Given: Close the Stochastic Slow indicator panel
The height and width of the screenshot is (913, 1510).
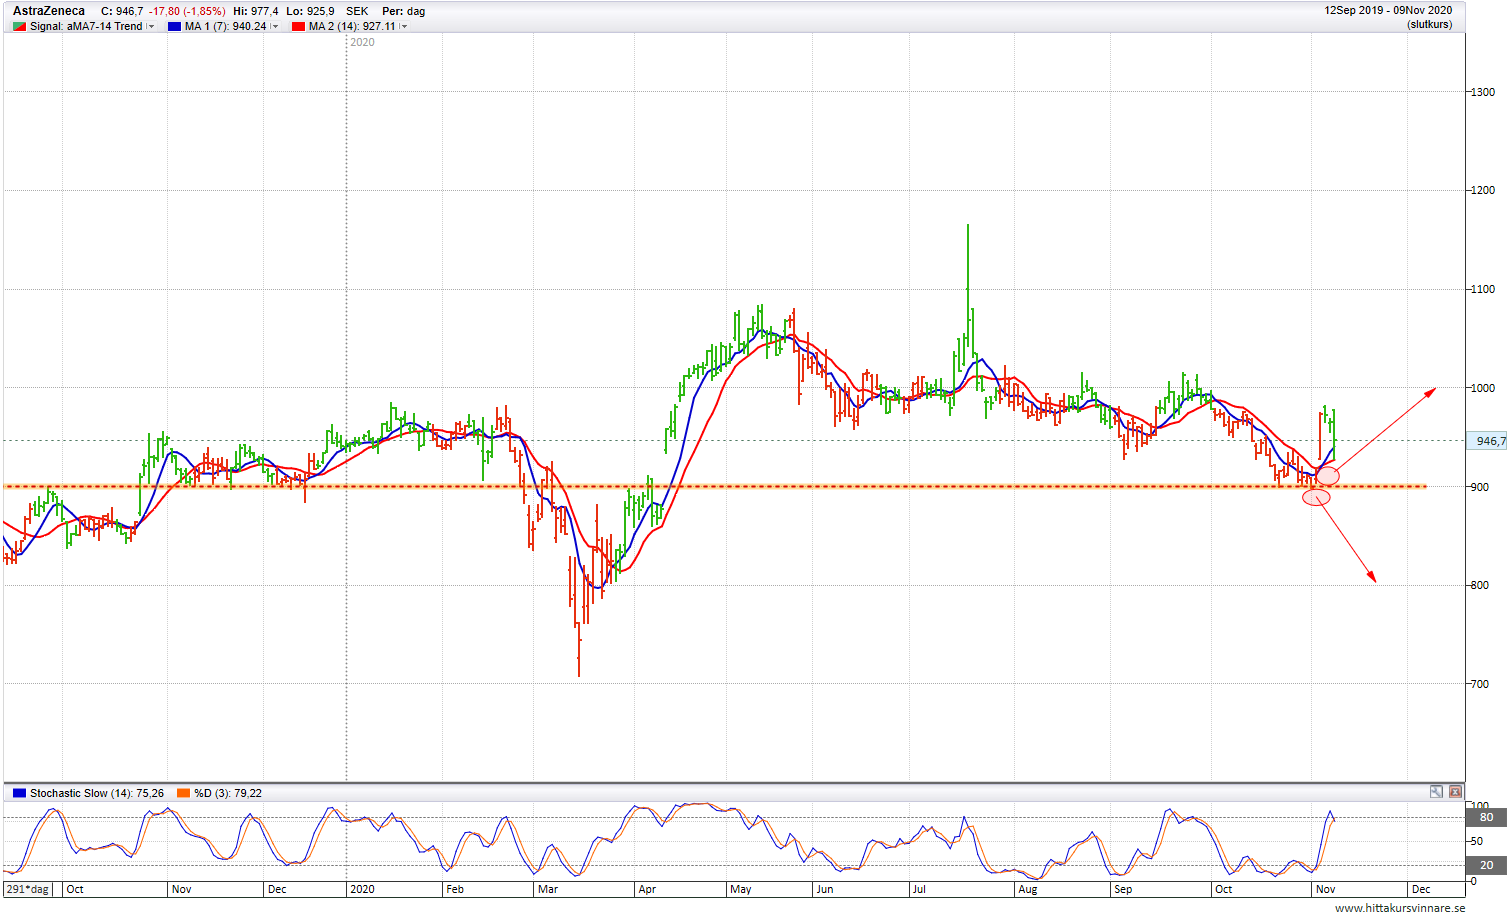Looking at the screenshot, I should pos(1455,792).
